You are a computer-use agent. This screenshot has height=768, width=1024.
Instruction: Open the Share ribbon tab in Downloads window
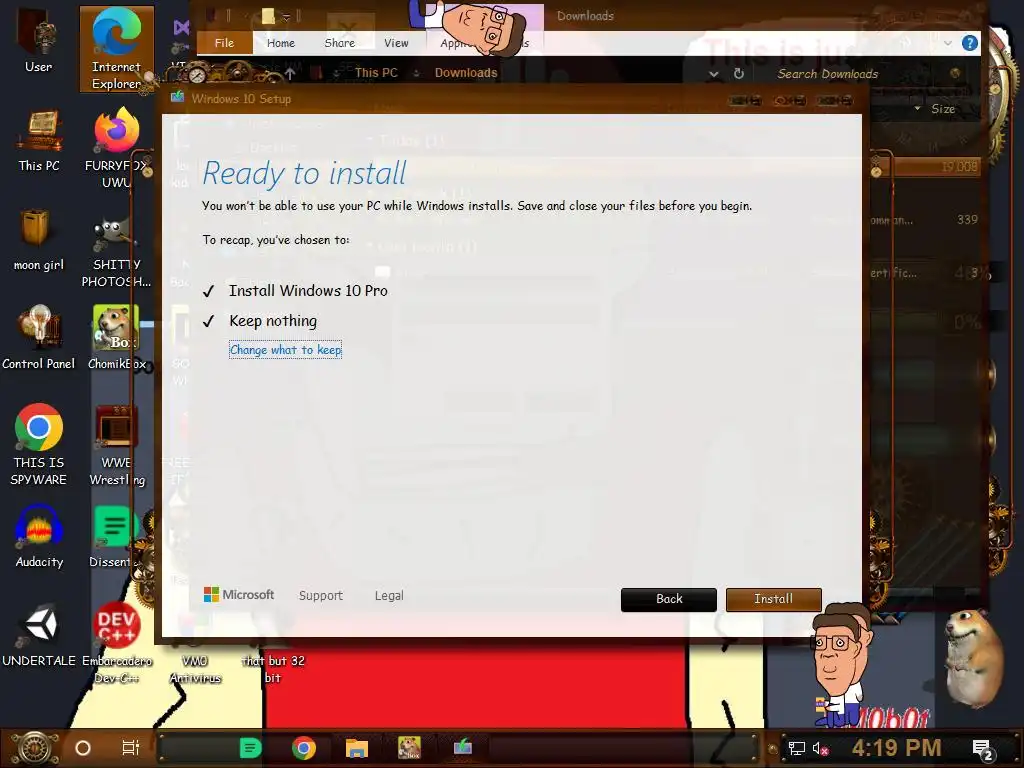340,43
